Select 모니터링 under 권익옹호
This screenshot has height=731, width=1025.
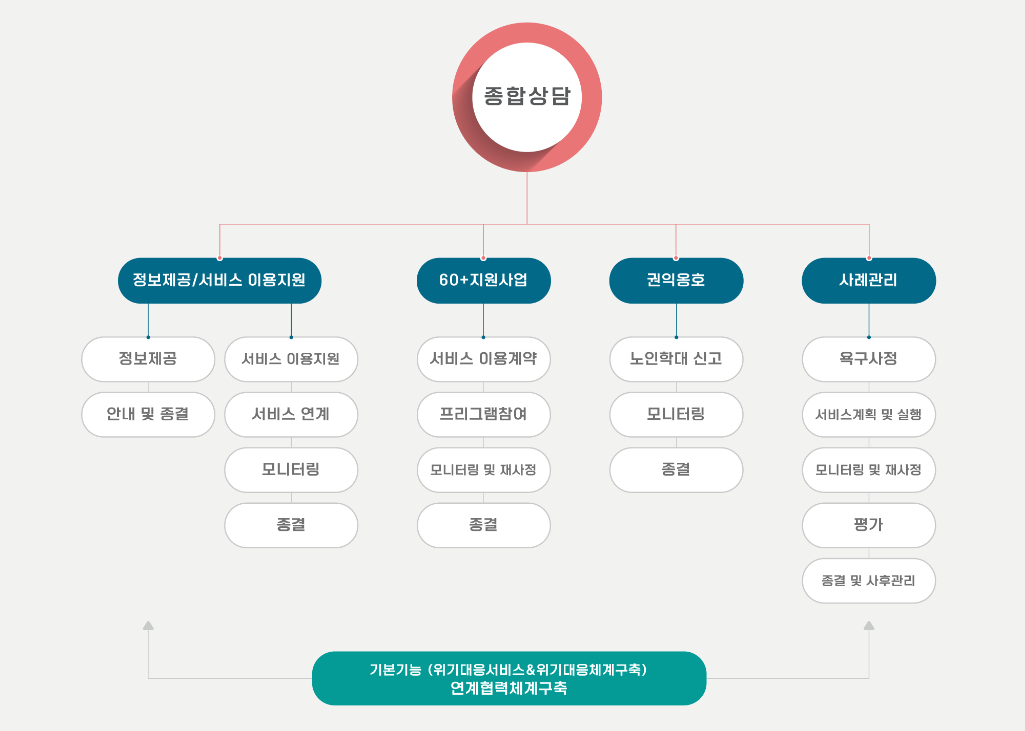pos(676,415)
